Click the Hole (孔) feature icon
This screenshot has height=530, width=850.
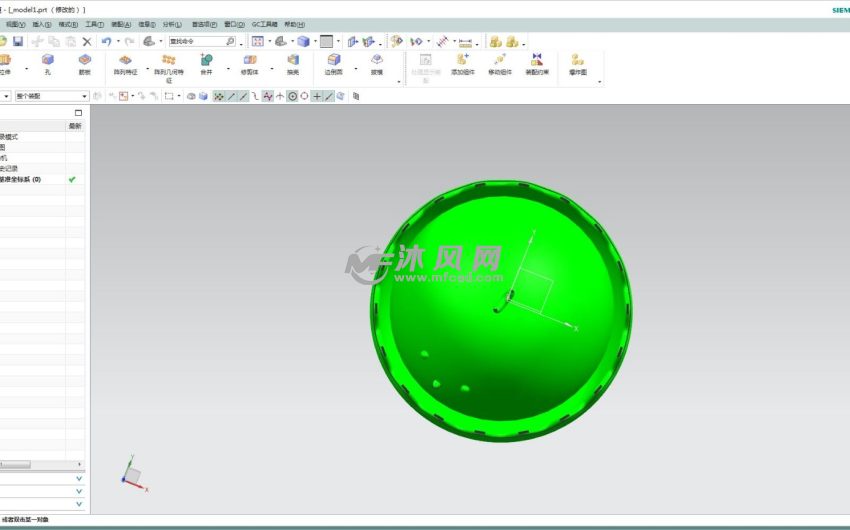(x=47, y=61)
